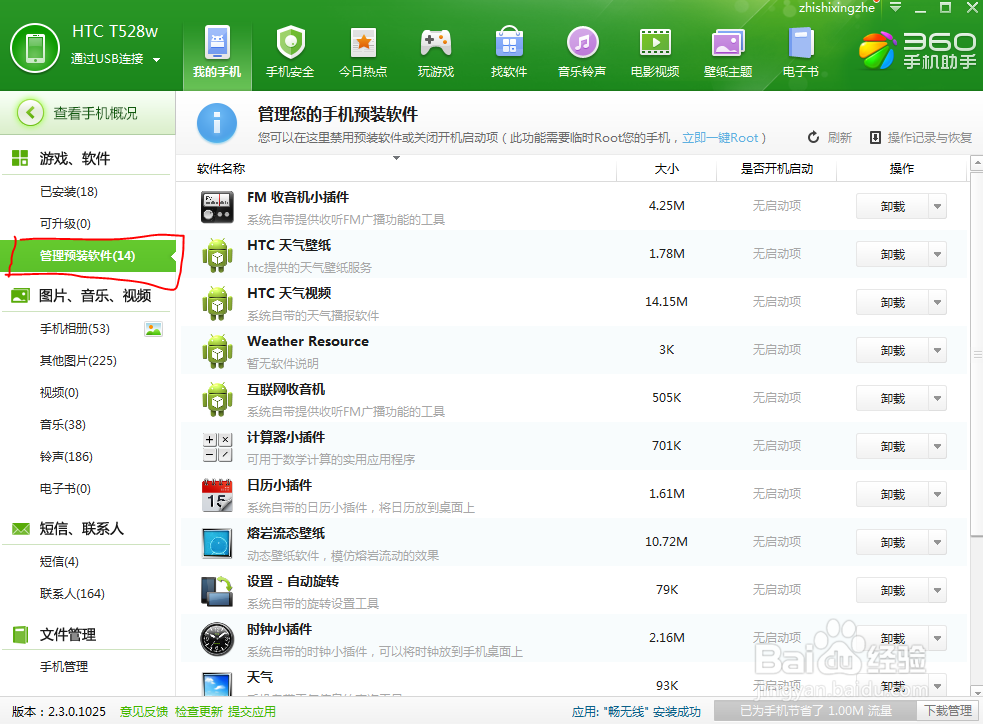Open the 音乐铃声 (Music Ringtones) section
Screen dimensions: 983x724
582,50
